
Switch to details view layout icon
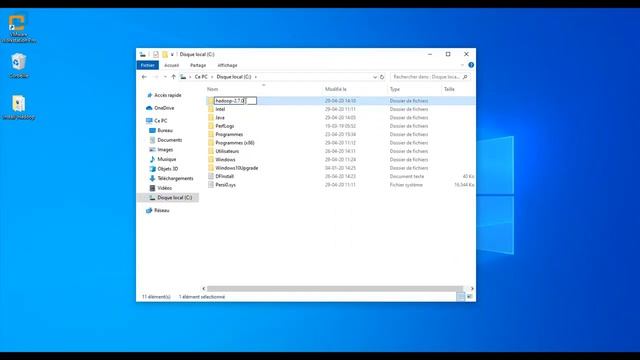coord(460,297)
